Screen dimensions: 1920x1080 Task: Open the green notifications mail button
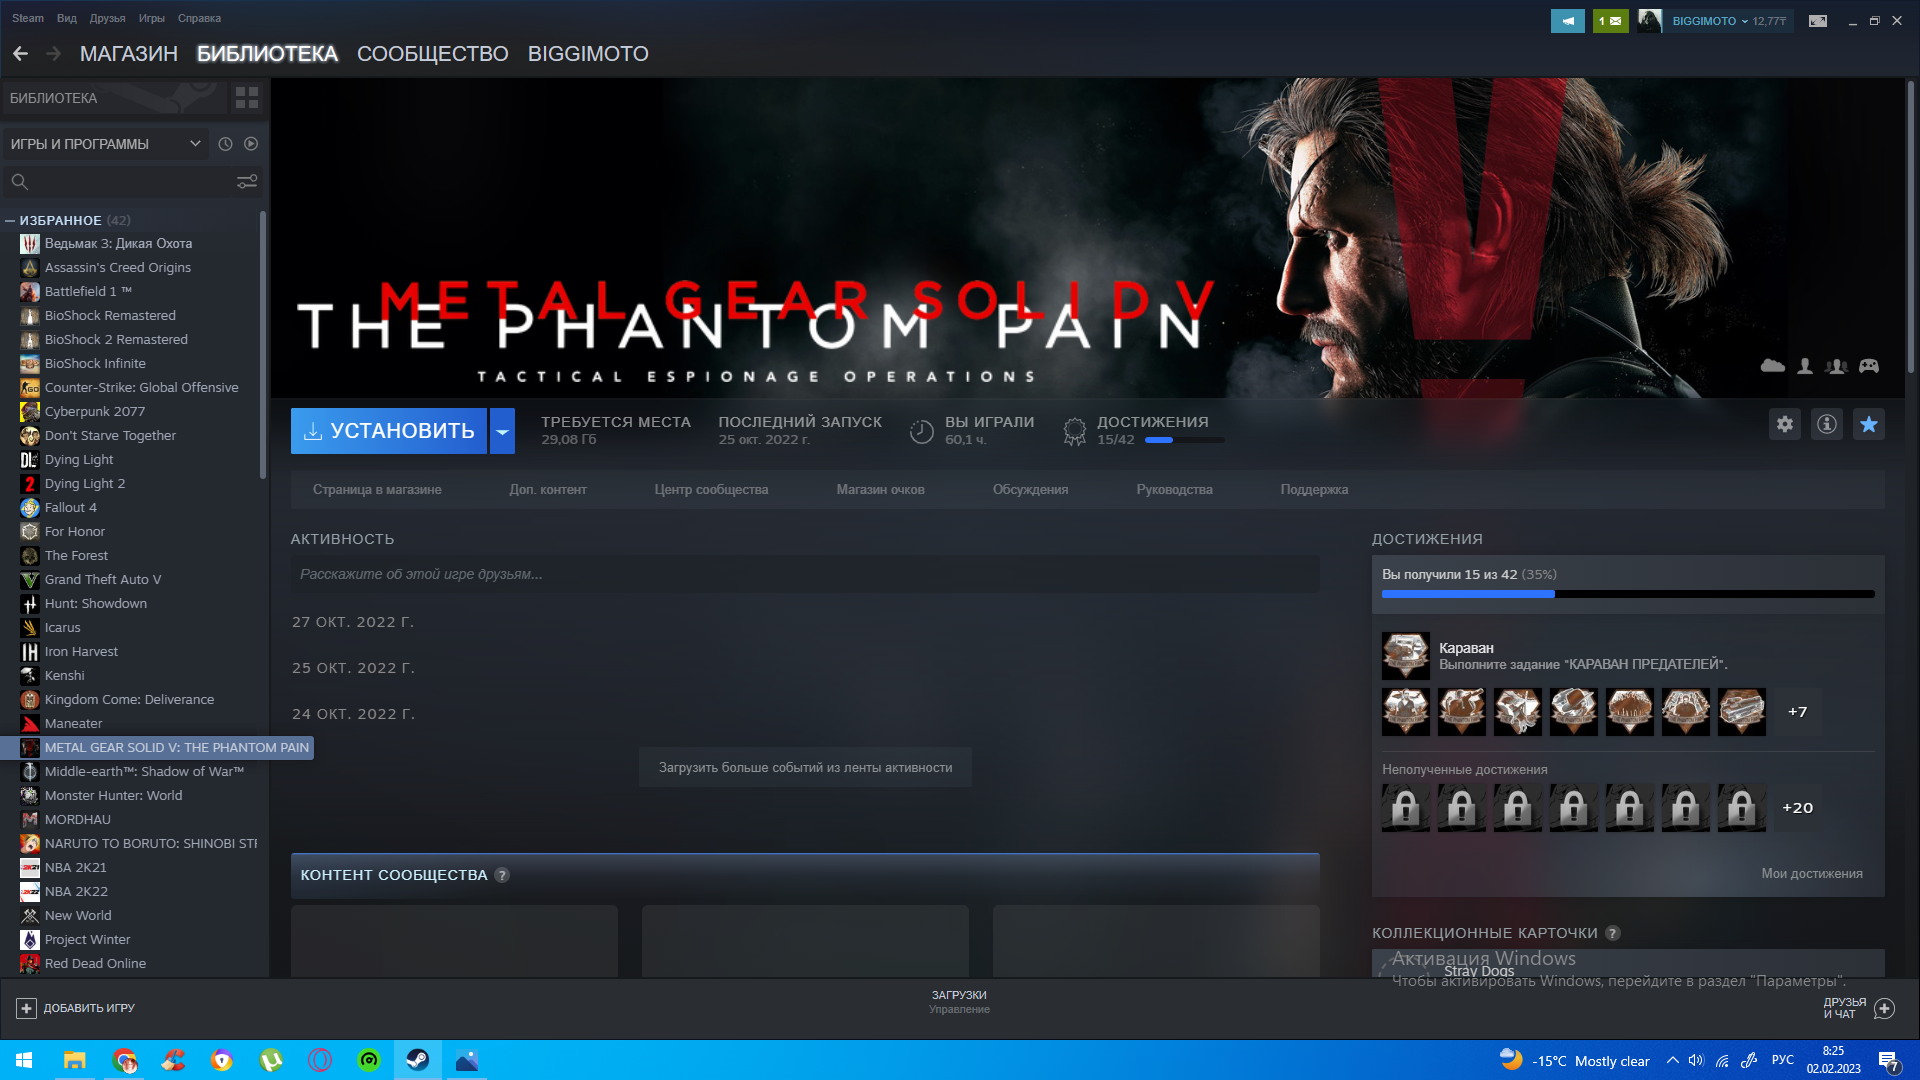pos(1611,21)
